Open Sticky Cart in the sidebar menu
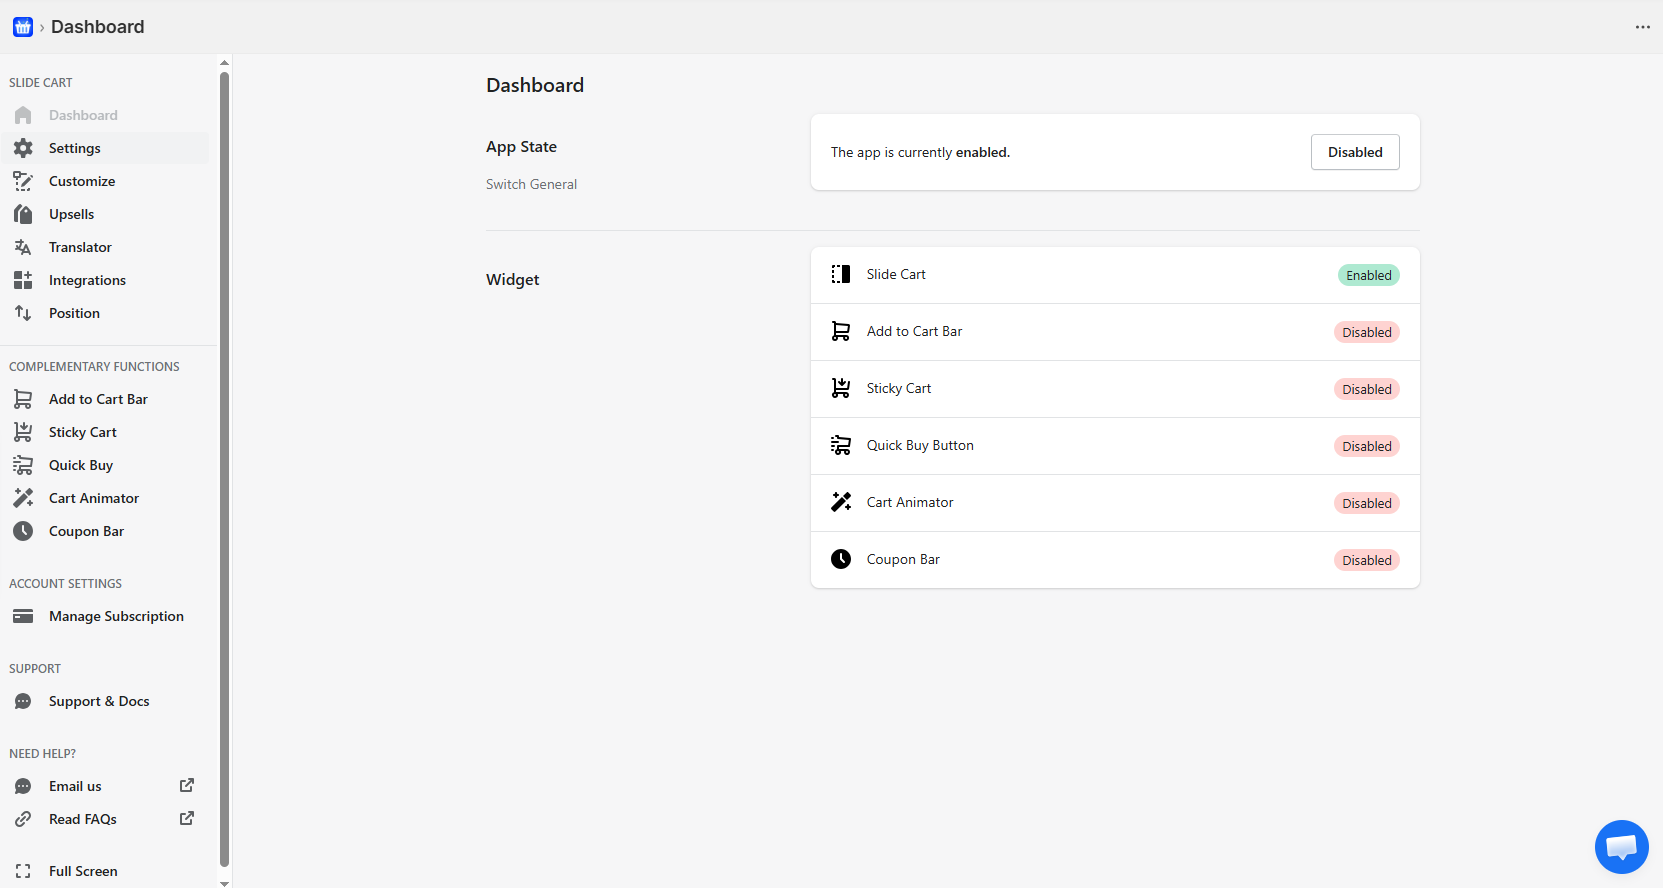The width and height of the screenshot is (1663, 888). tap(83, 432)
